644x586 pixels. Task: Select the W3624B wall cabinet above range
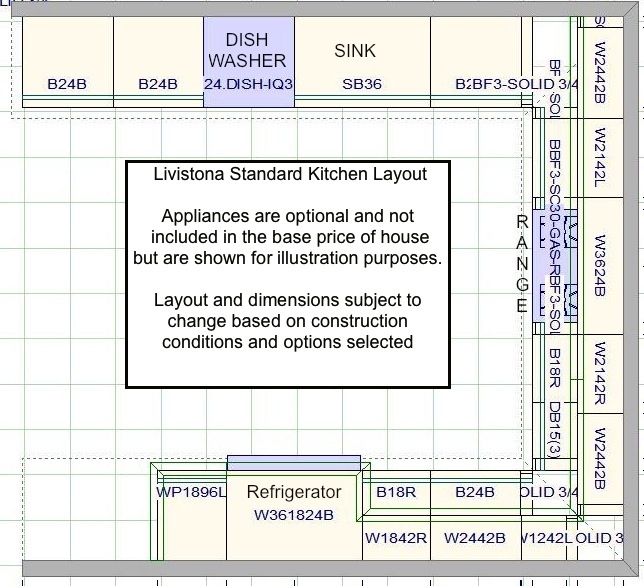pyautogui.click(x=600, y=265)
